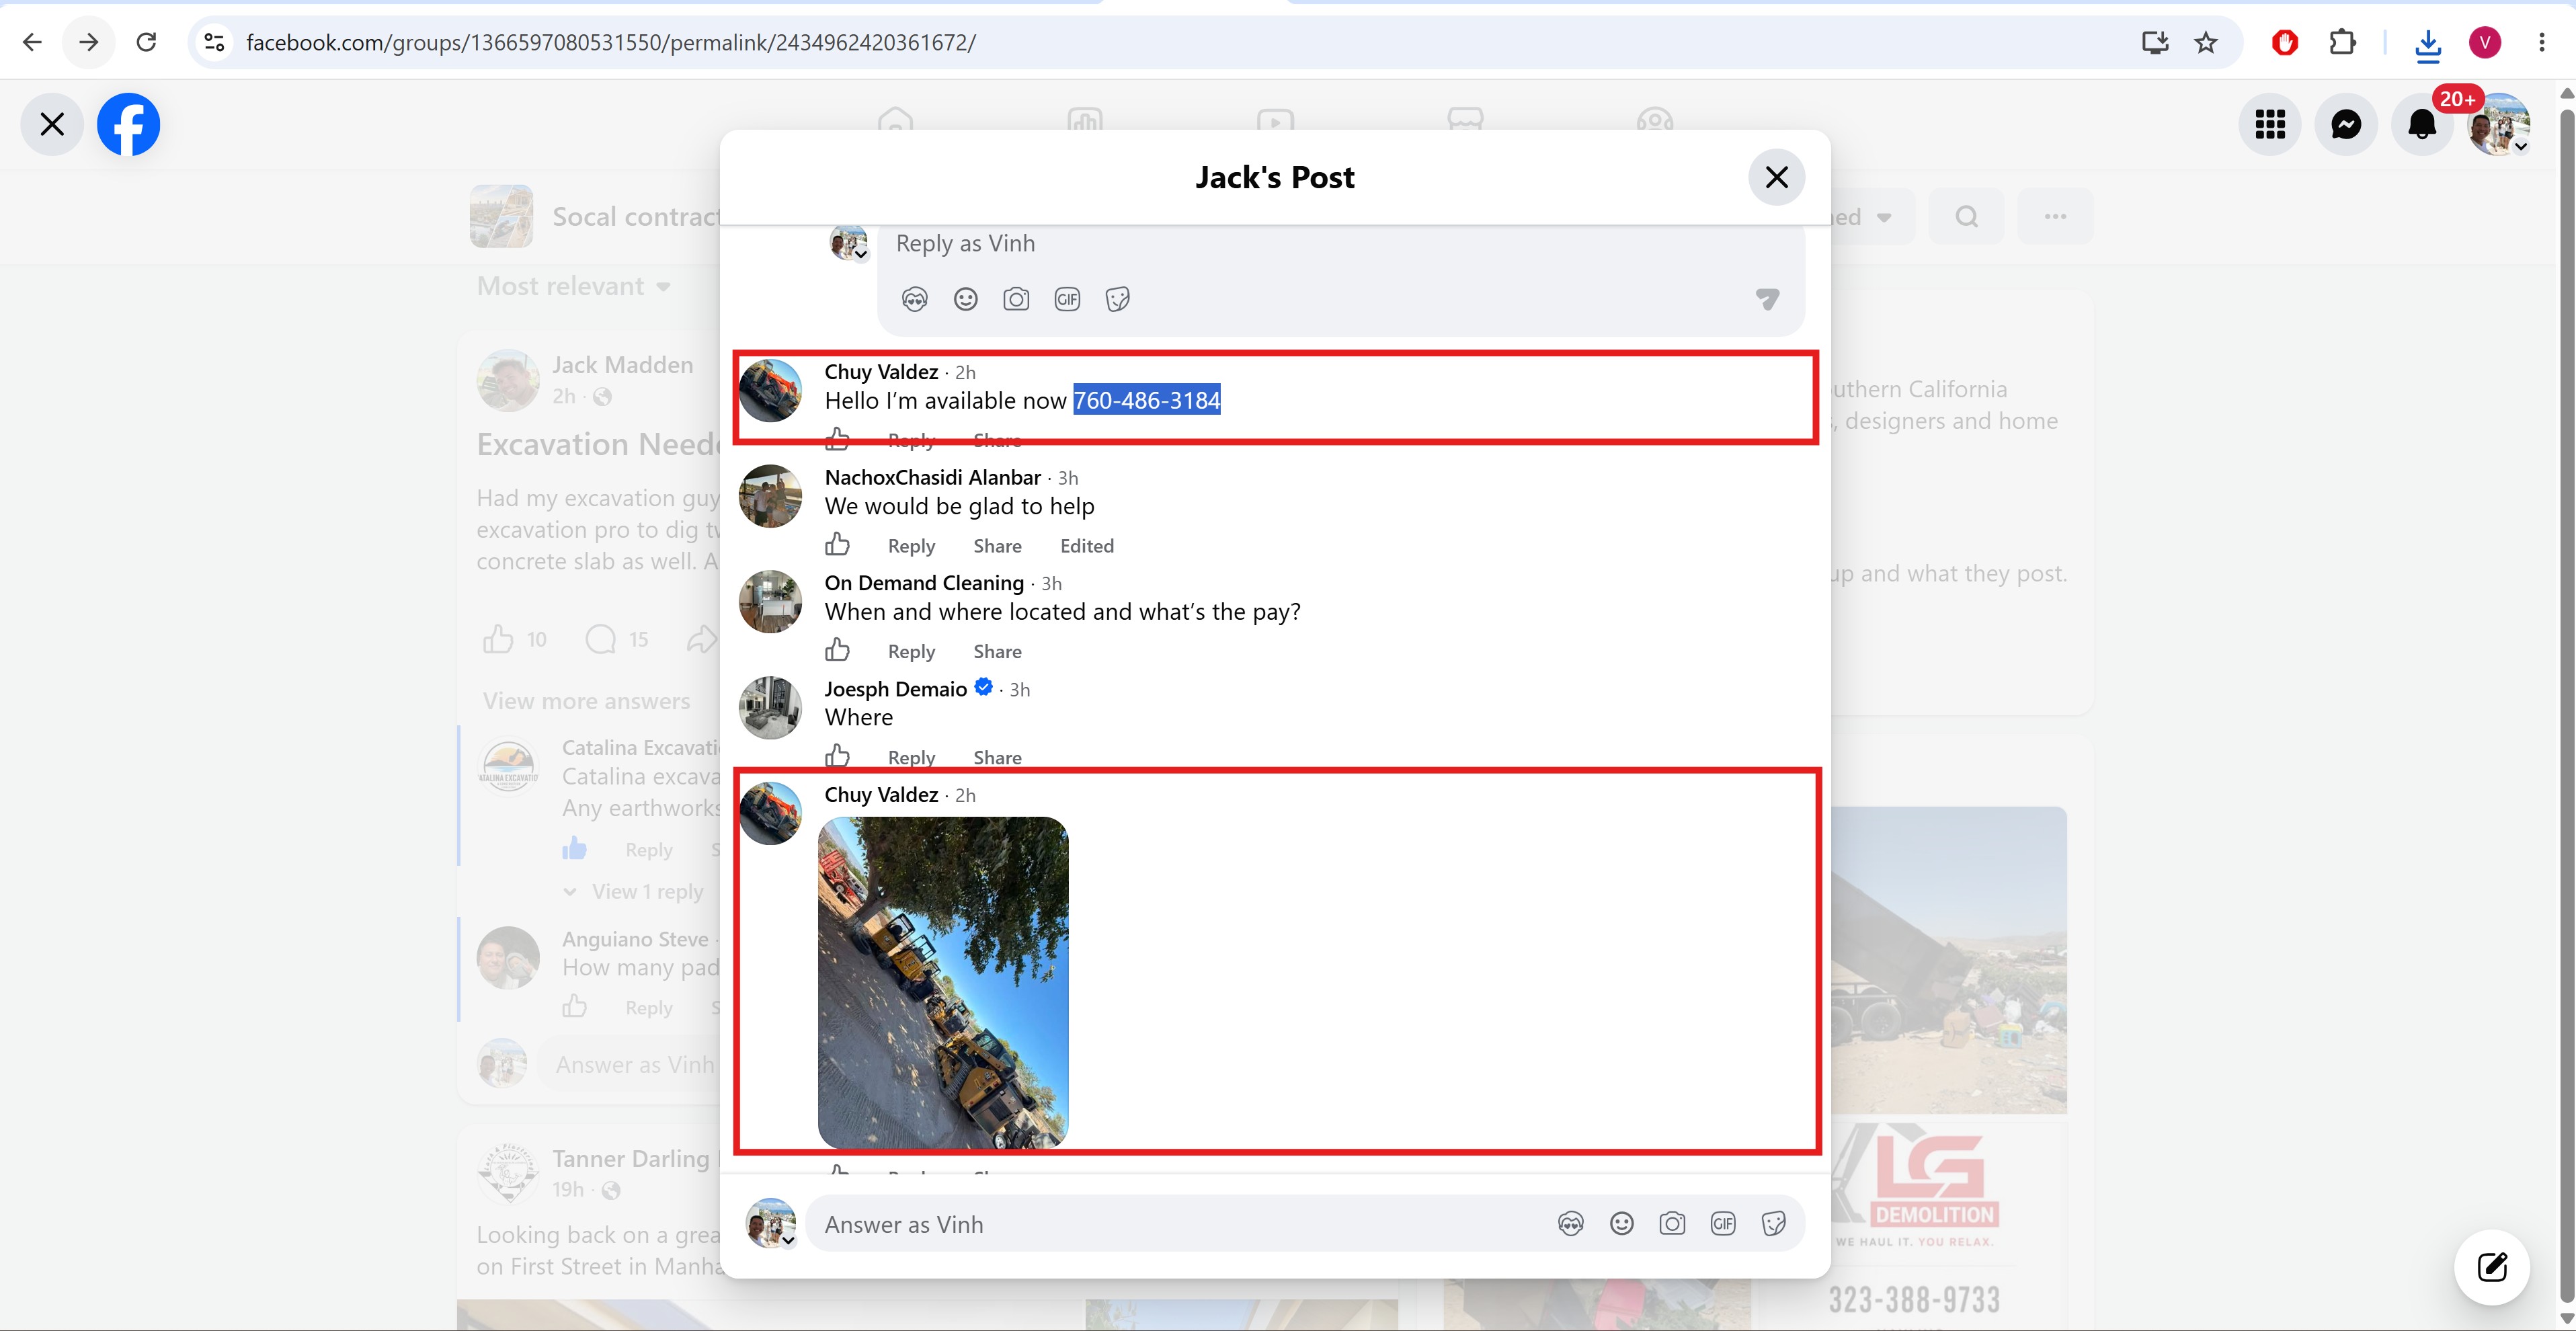
Task: Attach a photo in the Answer box
Action: (1672, 1223)
